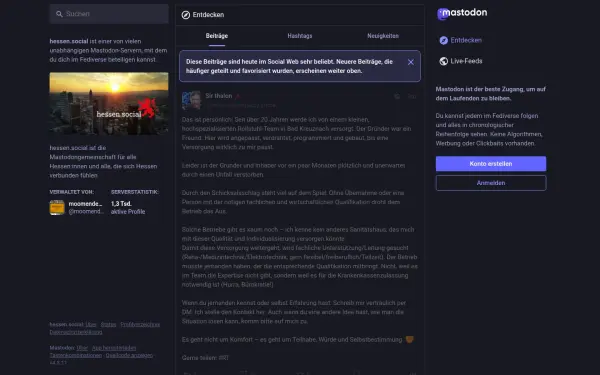600x375 pixels.
Task: Open the Neuigkeiten tab
Action: pos(383,36)
